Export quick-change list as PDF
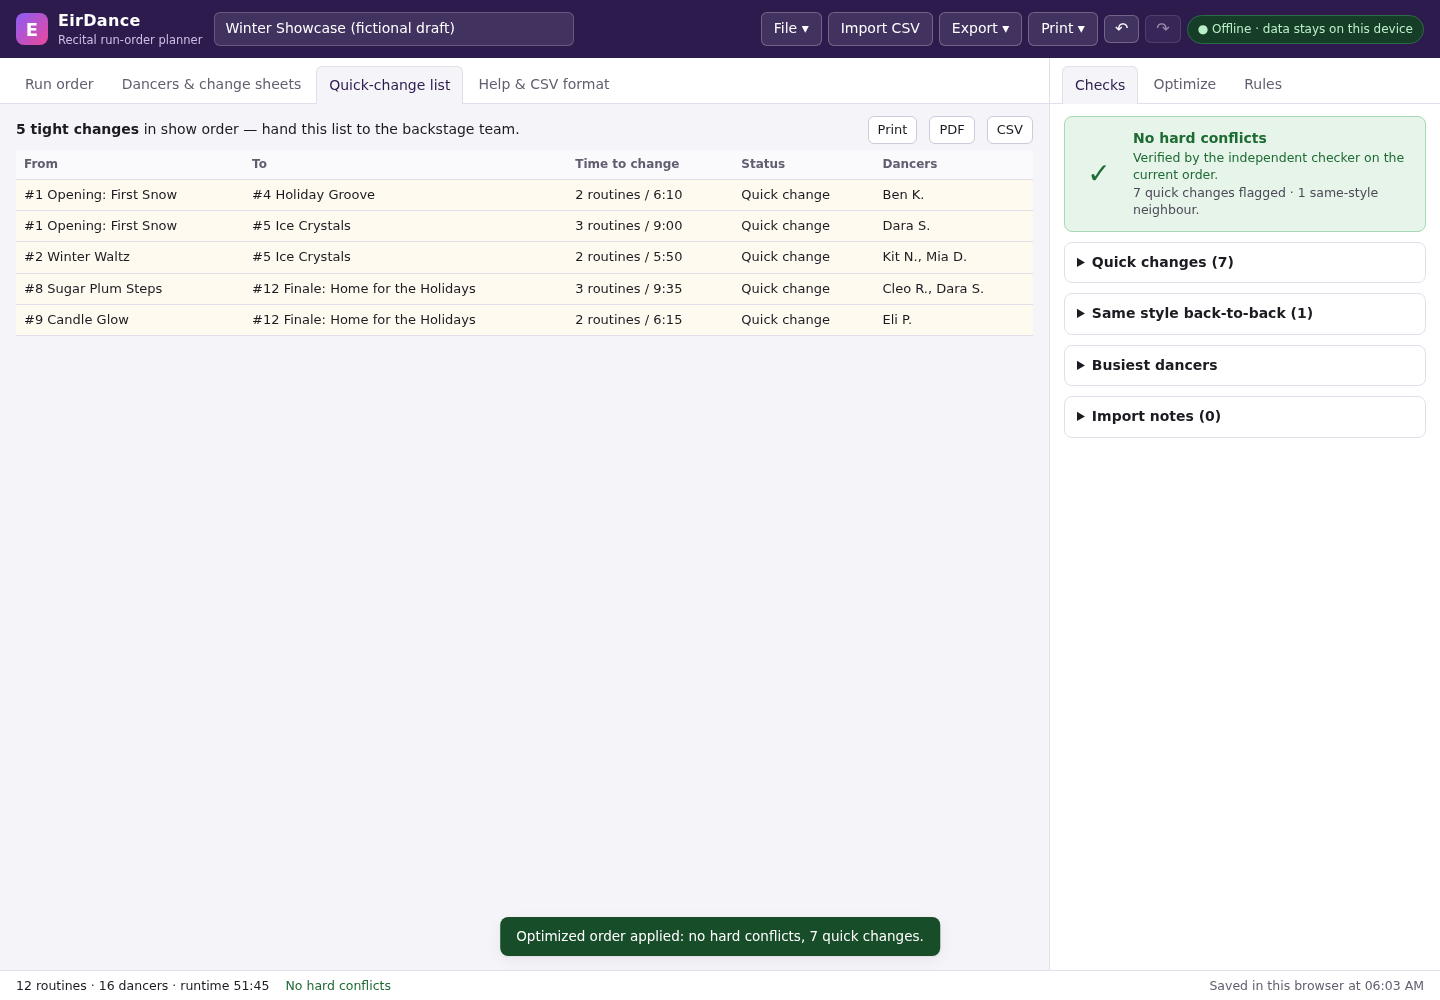This screenshot has height=1000, width=1440. [952, 130]
